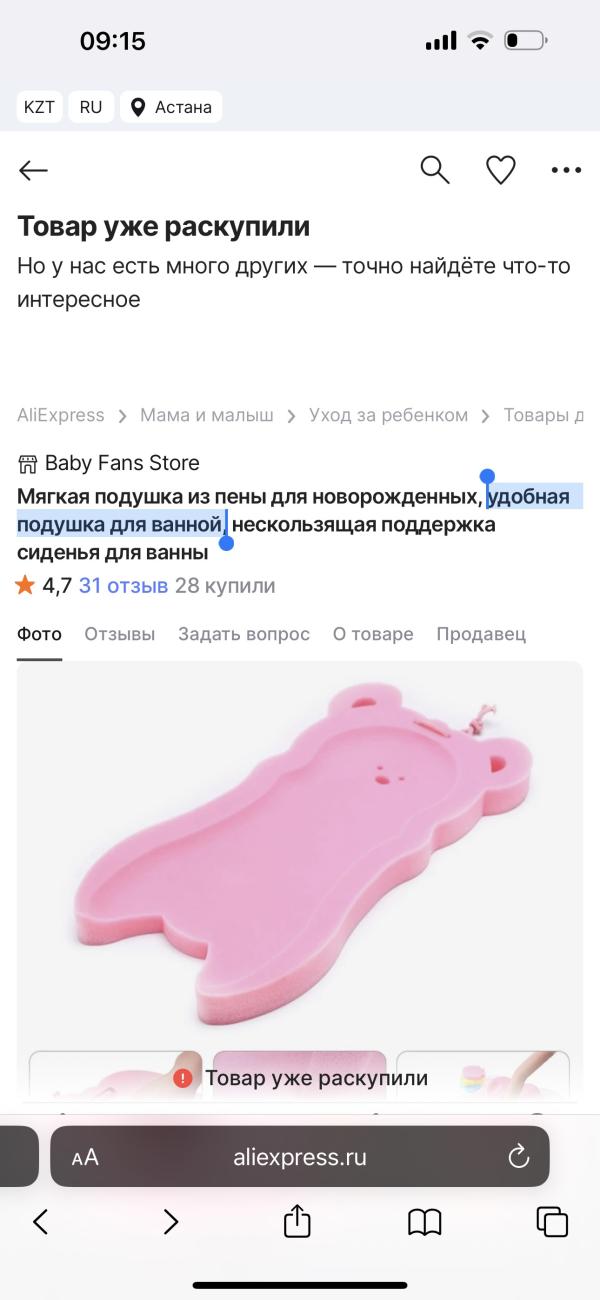The width and height of the screenshot is (600, 1300).
Task: Switch to the Отзывы tab
Action: click(x=119, y=634)
